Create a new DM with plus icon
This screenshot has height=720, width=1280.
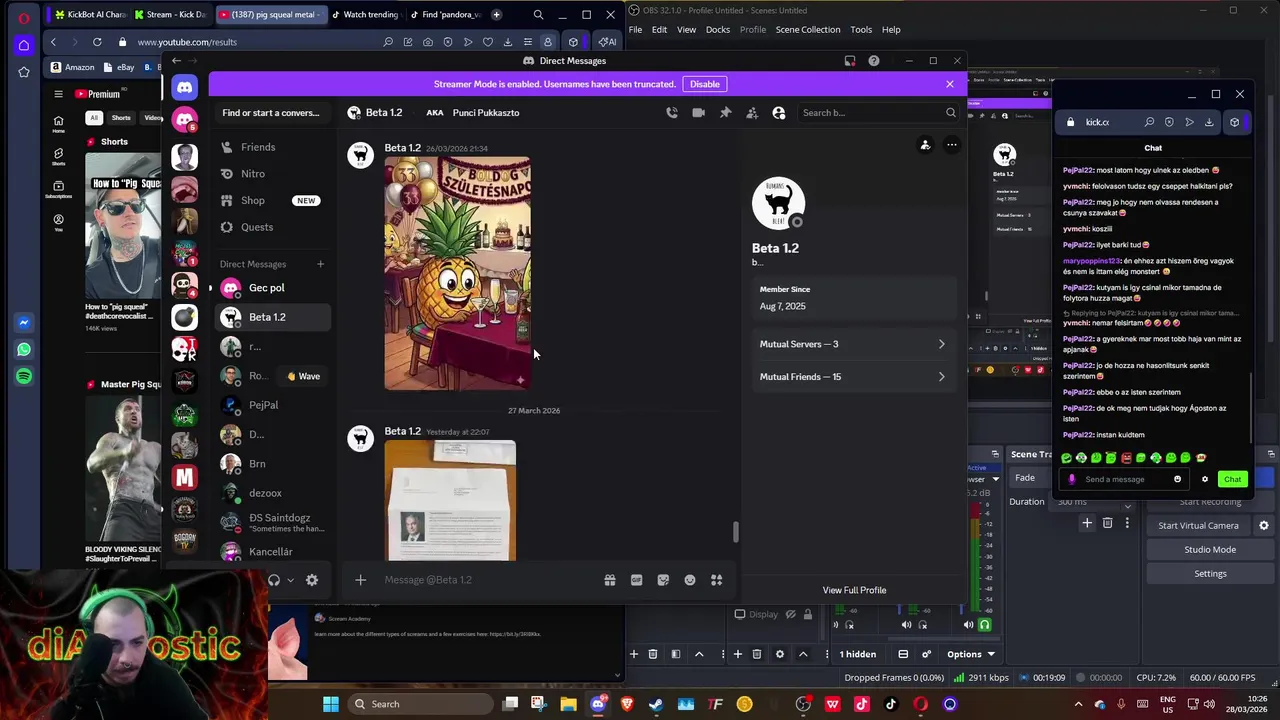[320, 264]
